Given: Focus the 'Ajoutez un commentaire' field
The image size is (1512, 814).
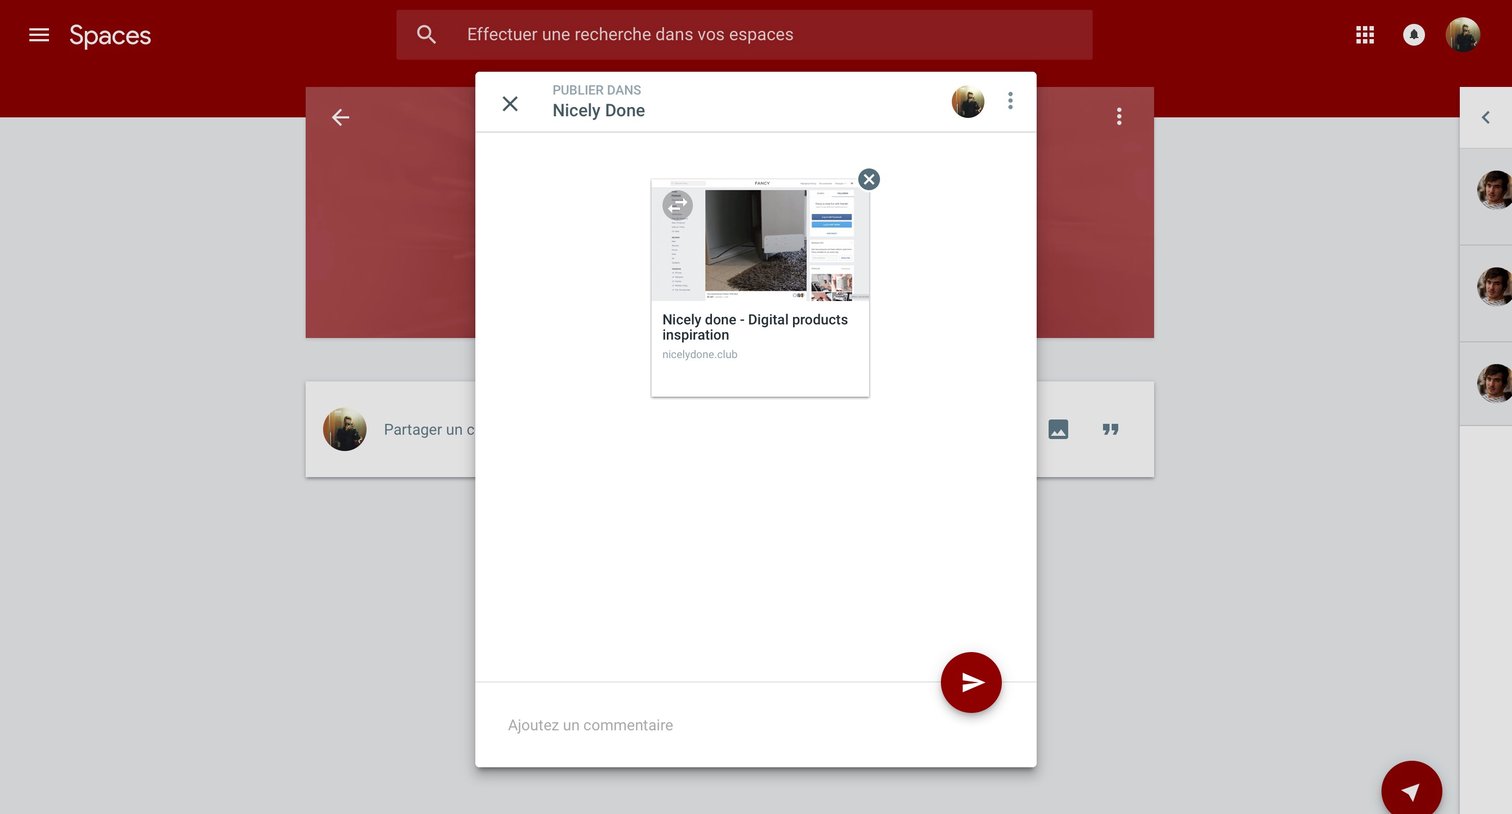Looking at the screenshot, I should pyautogui.click(x=755, y=725).
